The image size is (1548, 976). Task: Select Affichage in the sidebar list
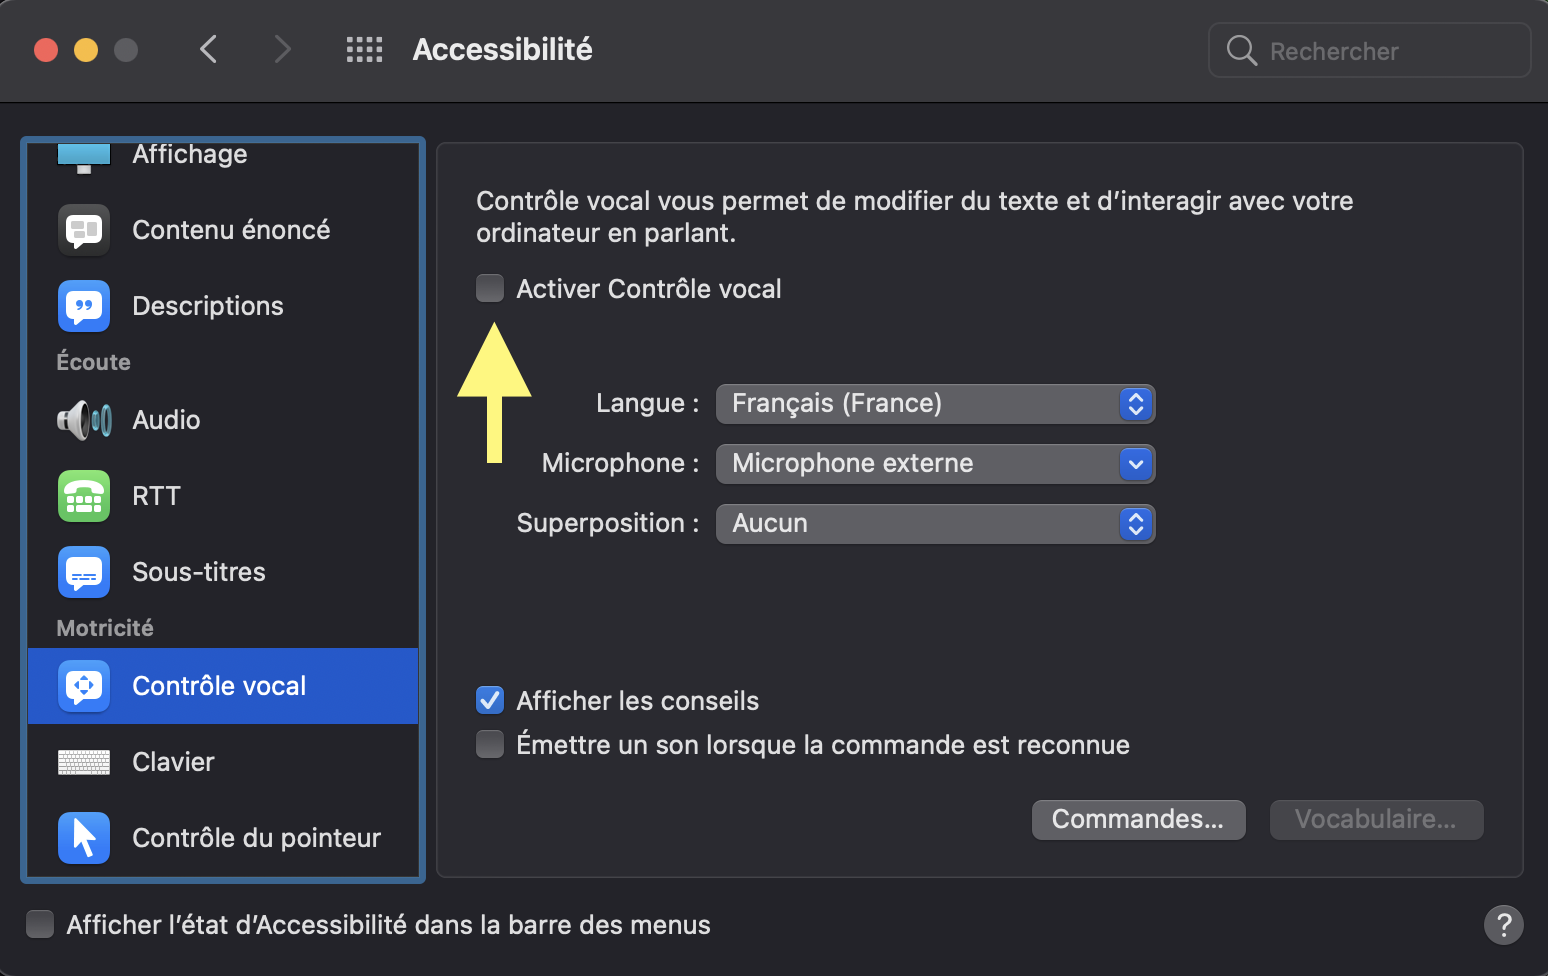coord(190,155)
